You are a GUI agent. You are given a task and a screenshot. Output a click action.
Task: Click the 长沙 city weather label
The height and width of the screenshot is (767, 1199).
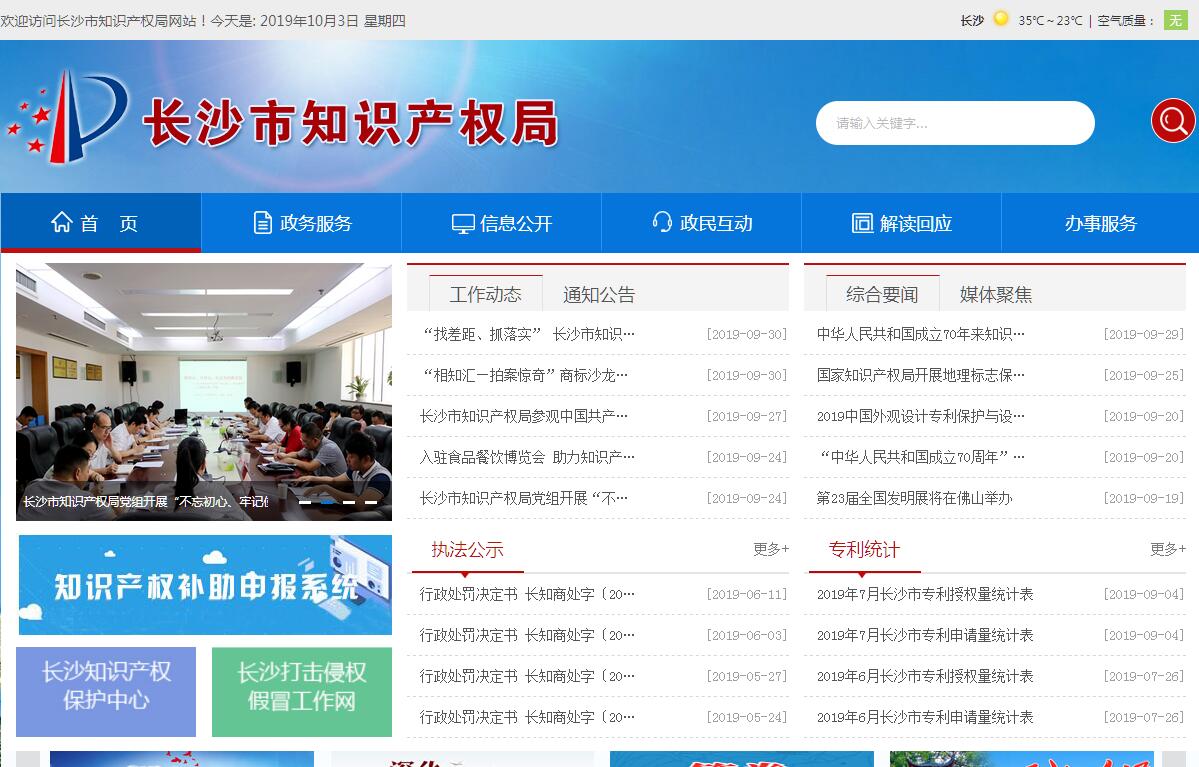tap(972, 21)
